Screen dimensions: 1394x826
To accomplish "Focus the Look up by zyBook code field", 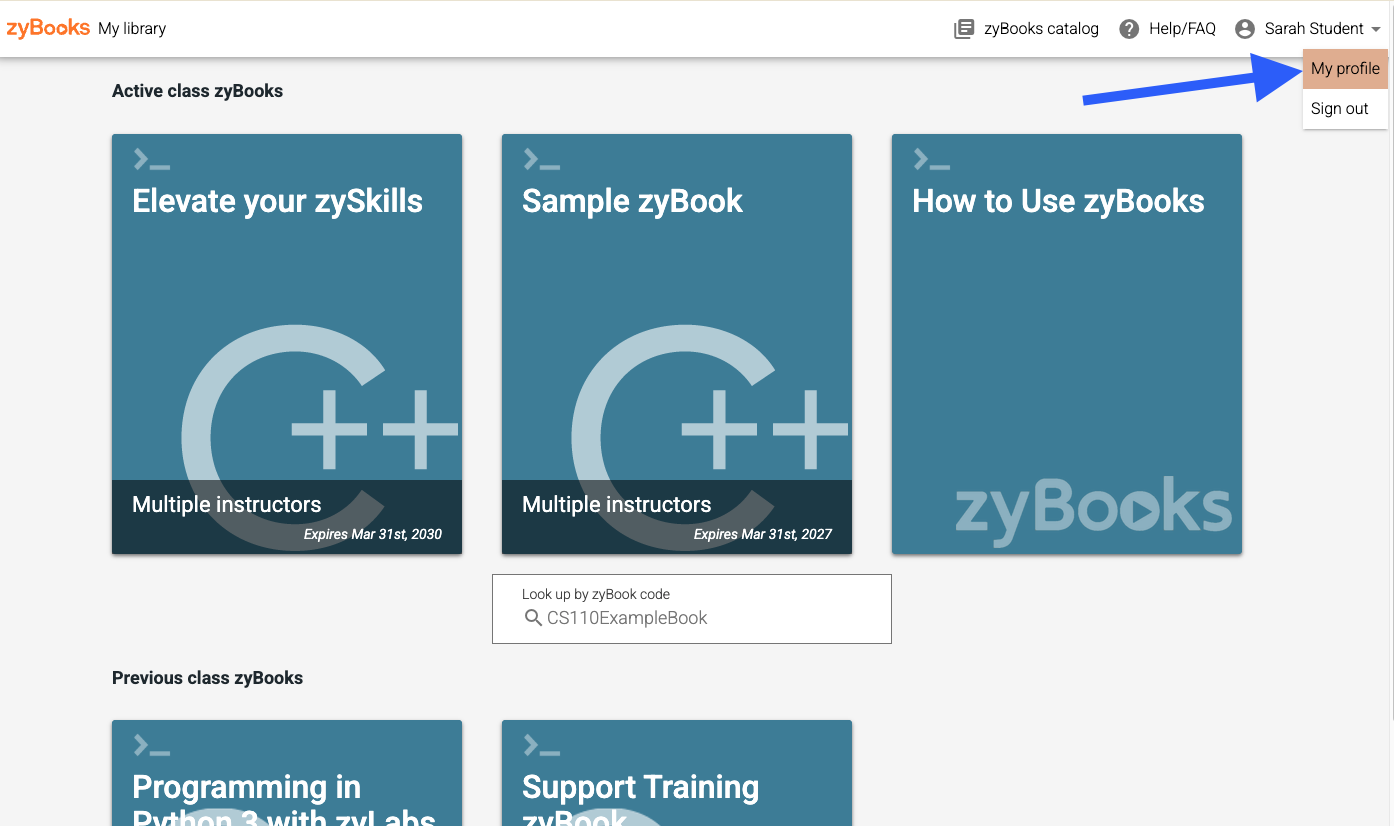I will (x=692, y=609).
